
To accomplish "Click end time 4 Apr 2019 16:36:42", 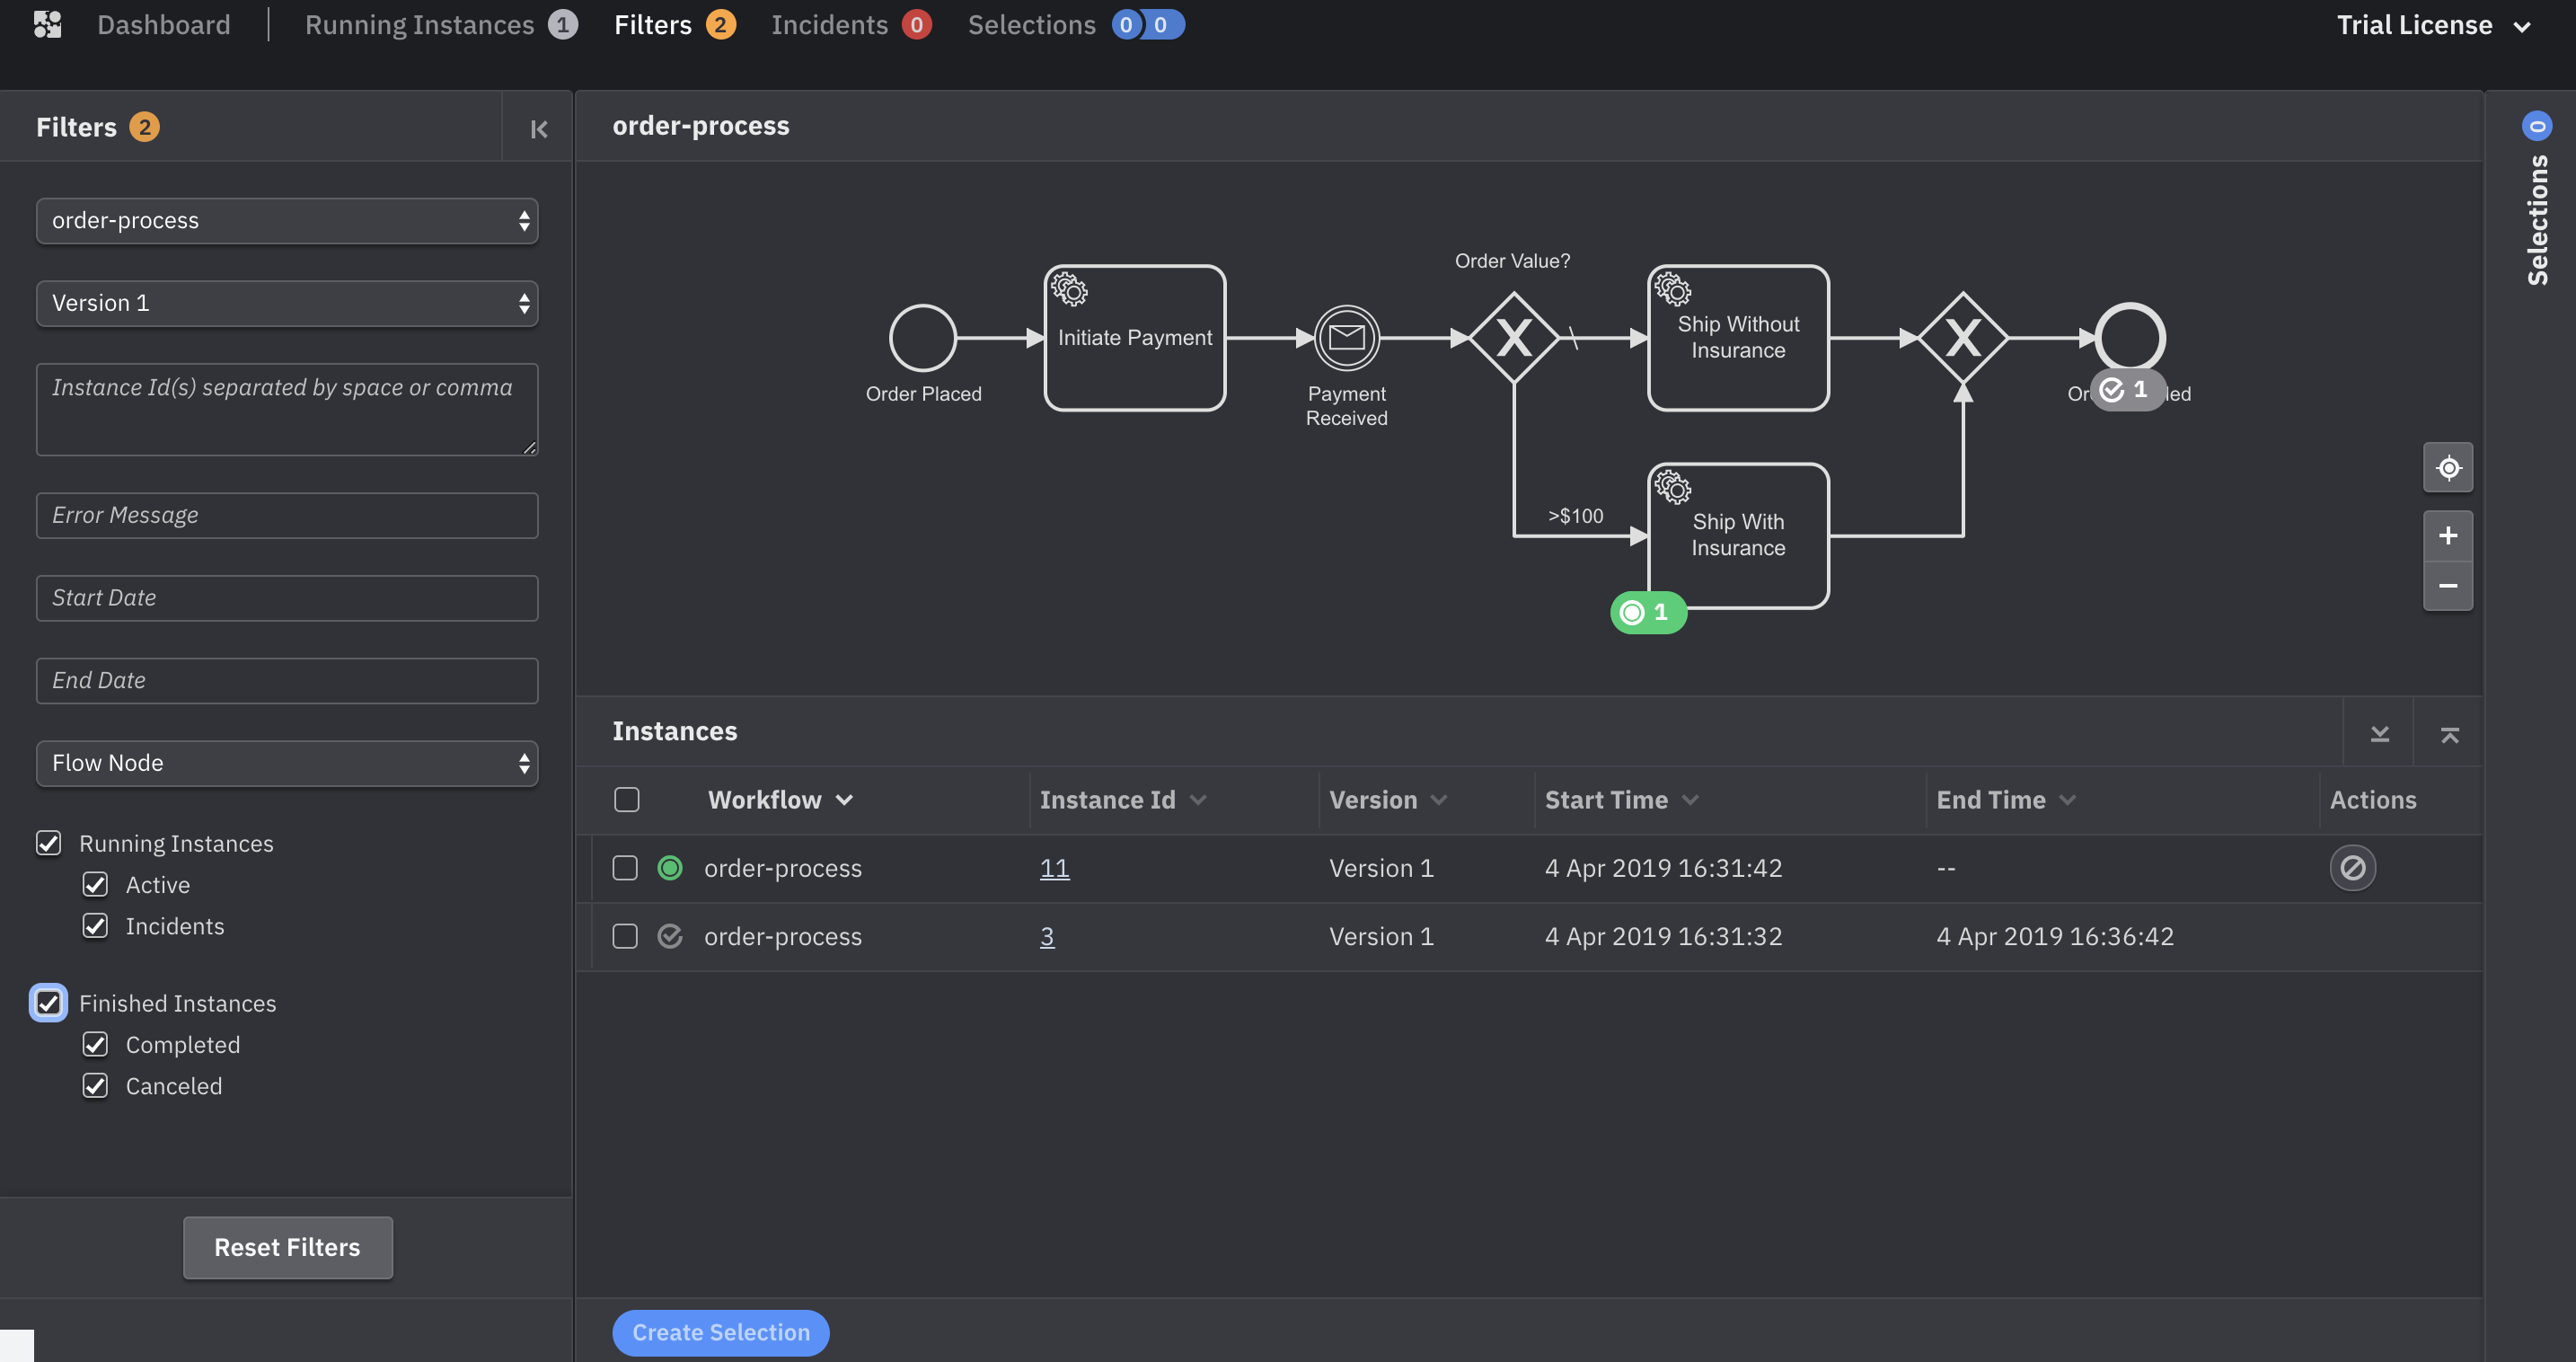I will click(2054, 935).
